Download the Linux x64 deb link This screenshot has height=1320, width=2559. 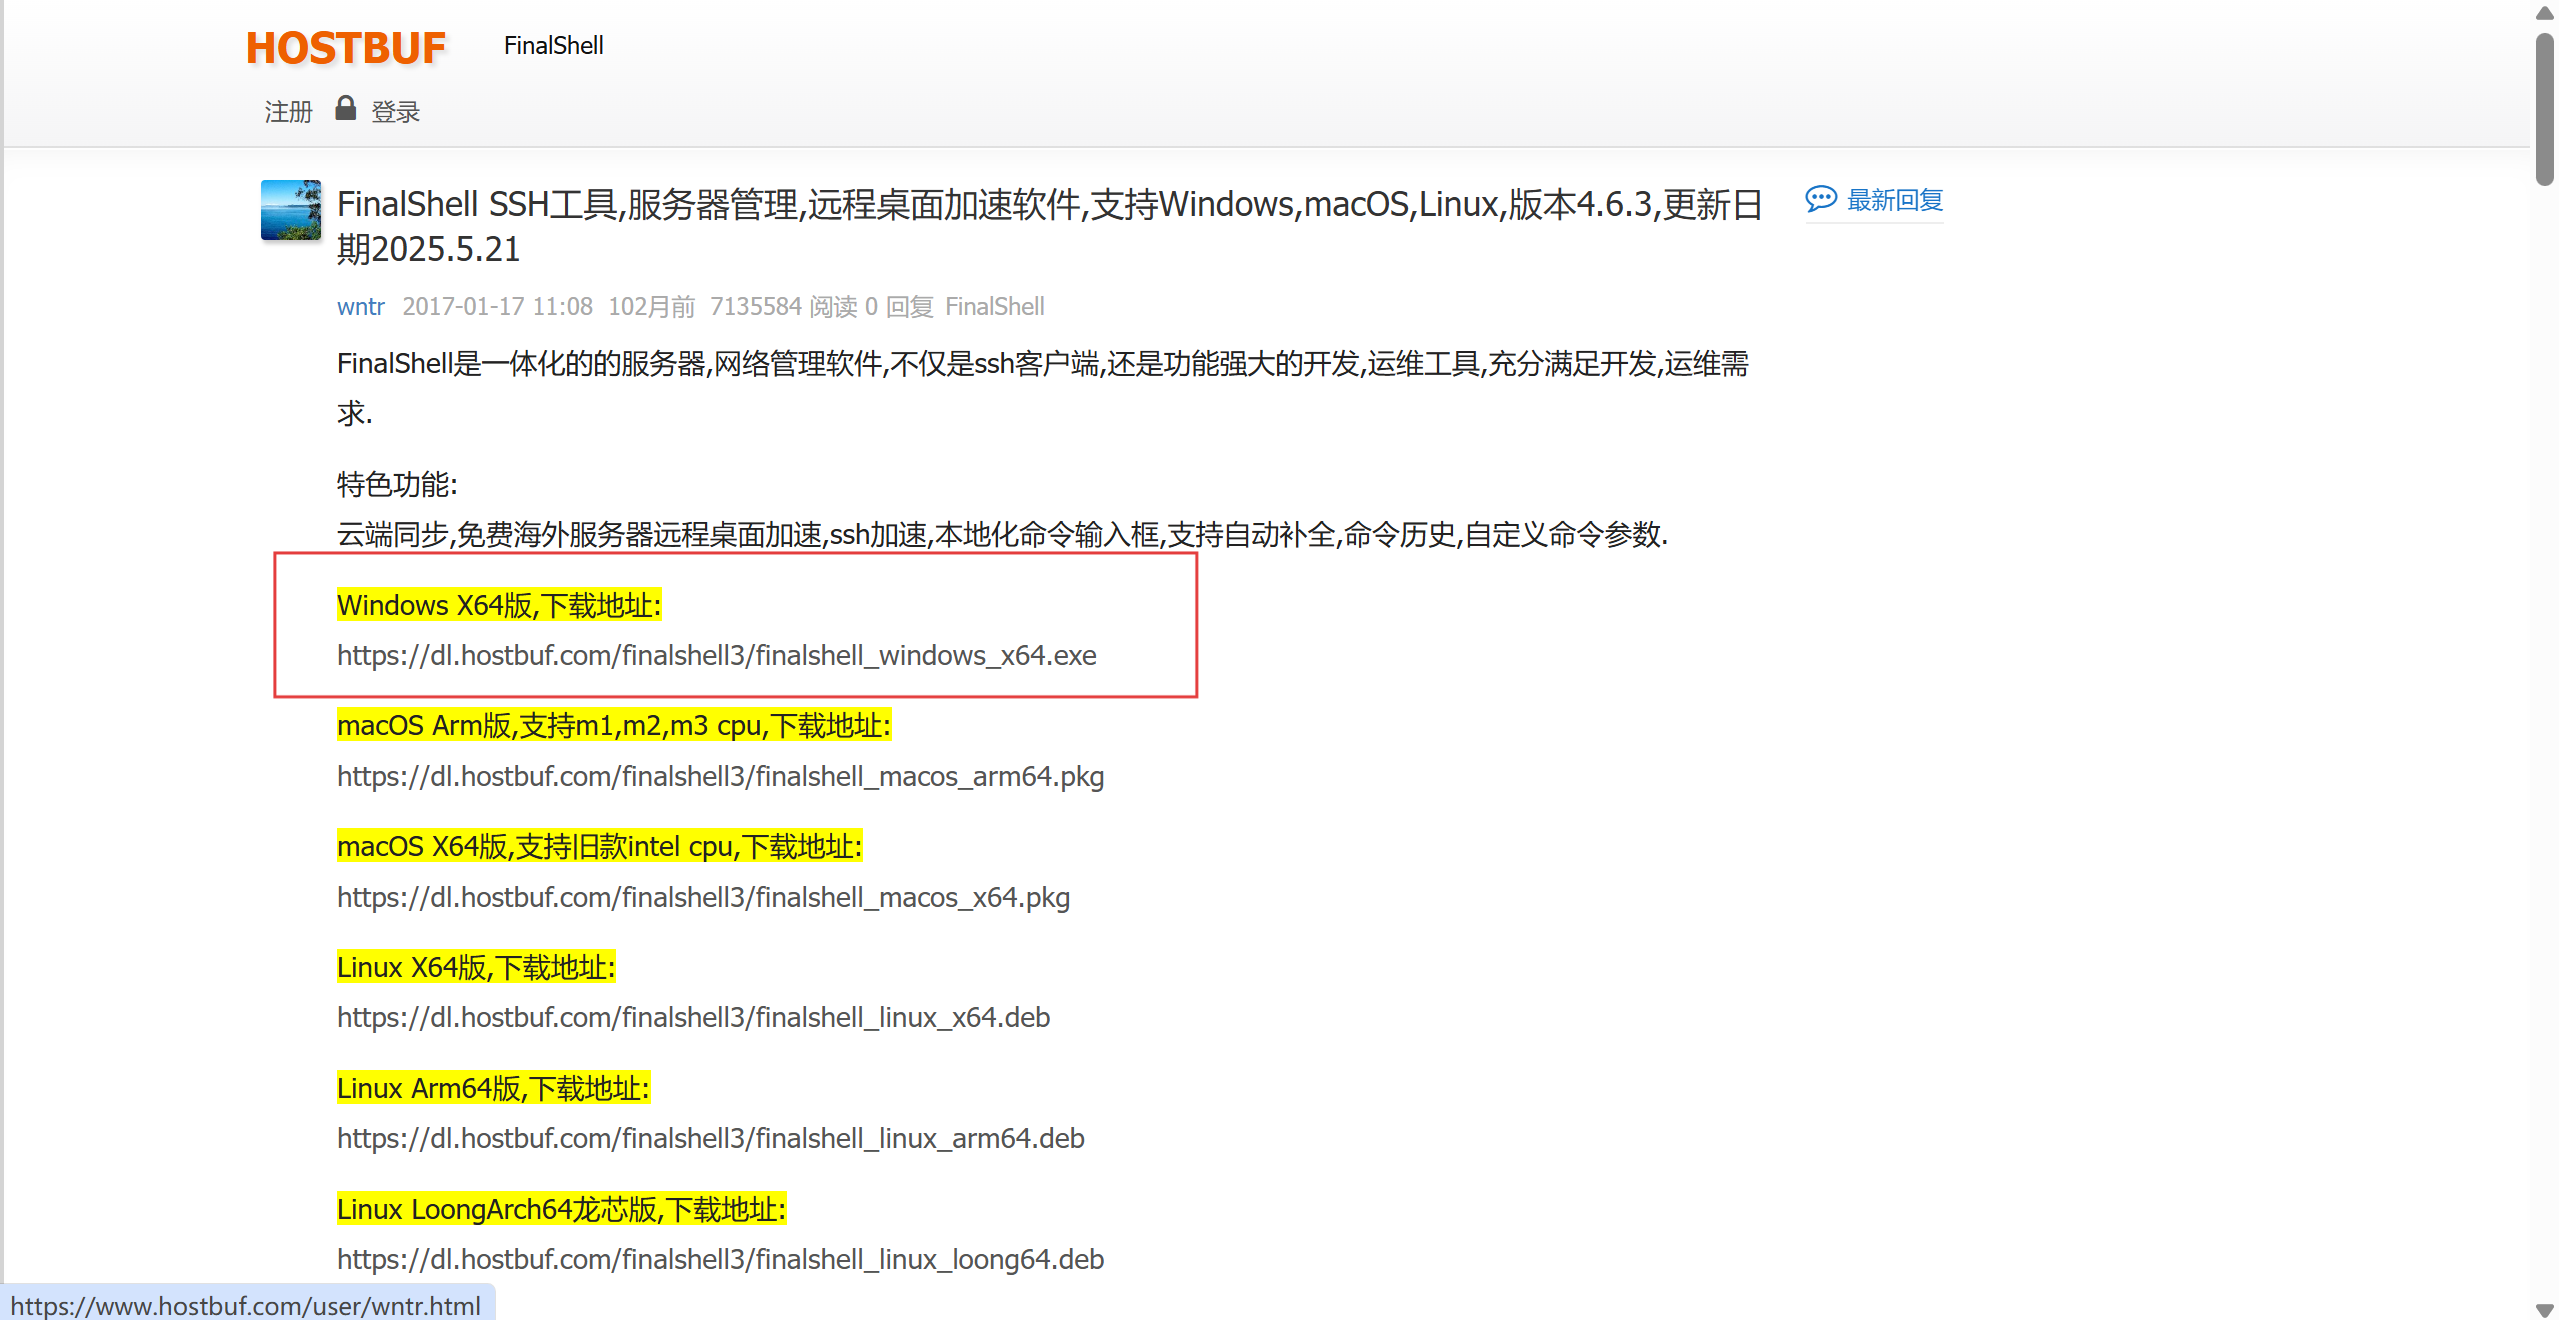tap(693, 1018)
